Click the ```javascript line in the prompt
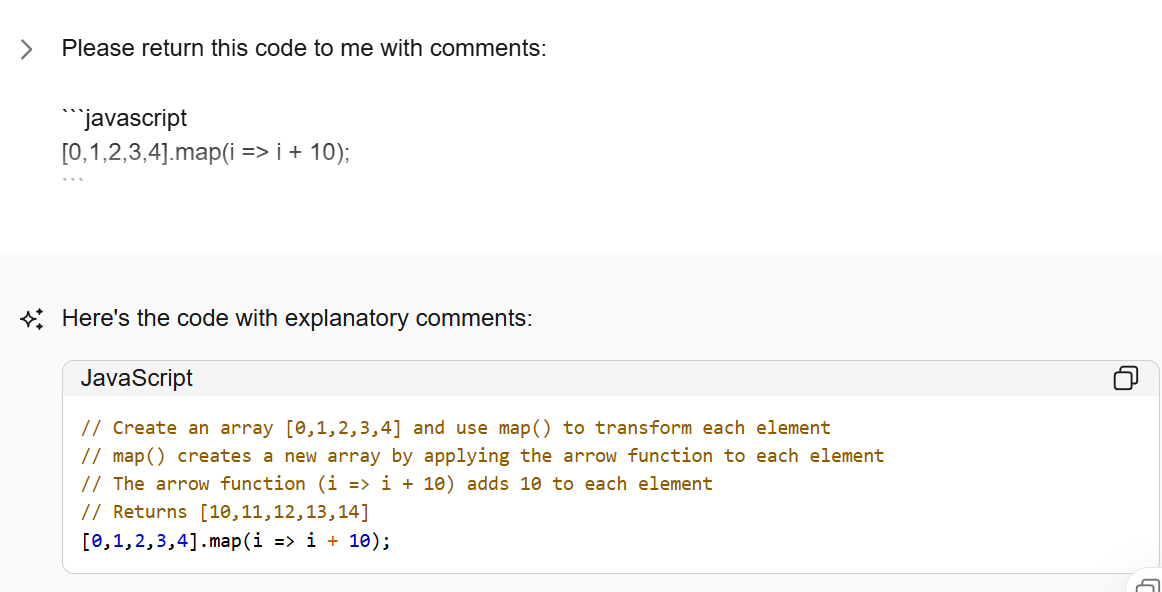1162x592 pixels. click(124, 118)
